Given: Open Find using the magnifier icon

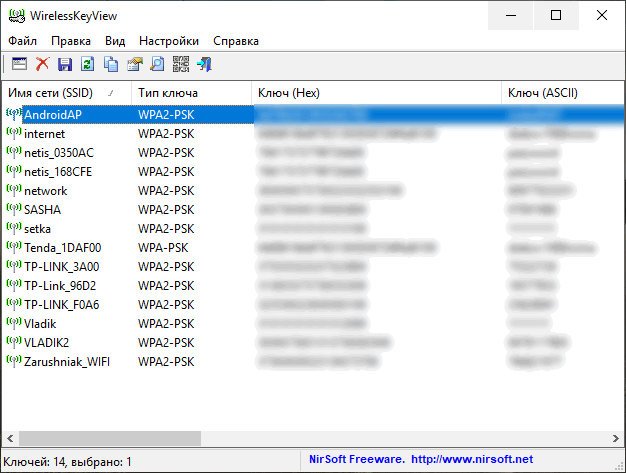Looking at the screenshot, I should [157, 64].
